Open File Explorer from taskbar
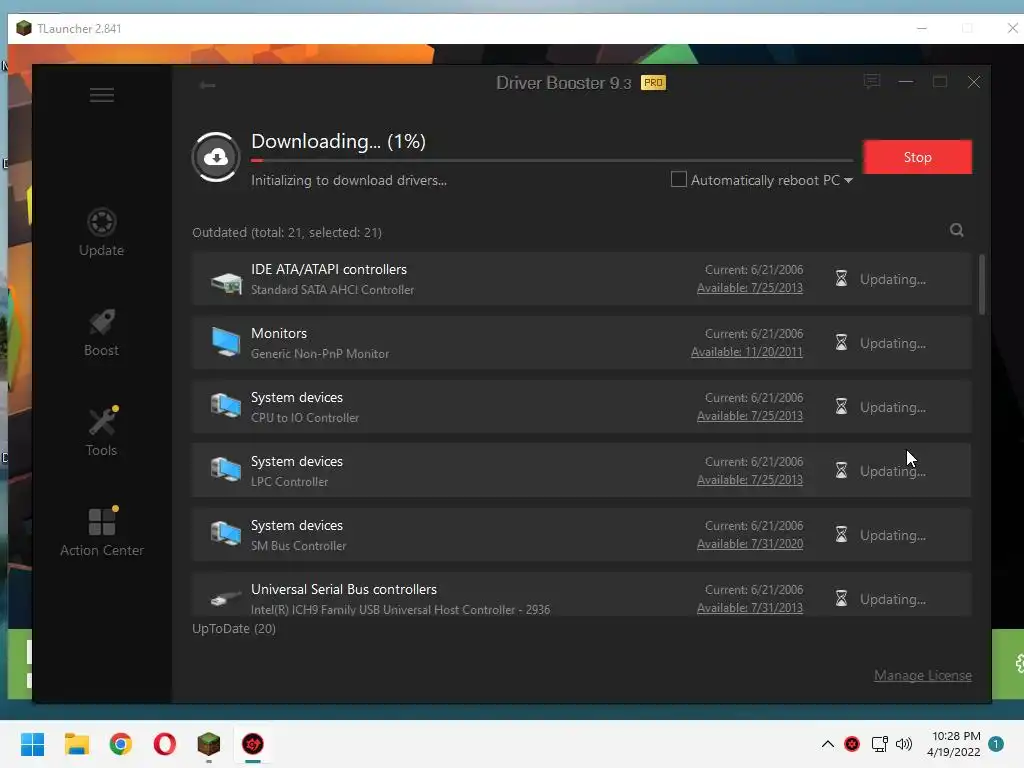Viewport: 1024px width, 768px height. (x=77, y=744)
